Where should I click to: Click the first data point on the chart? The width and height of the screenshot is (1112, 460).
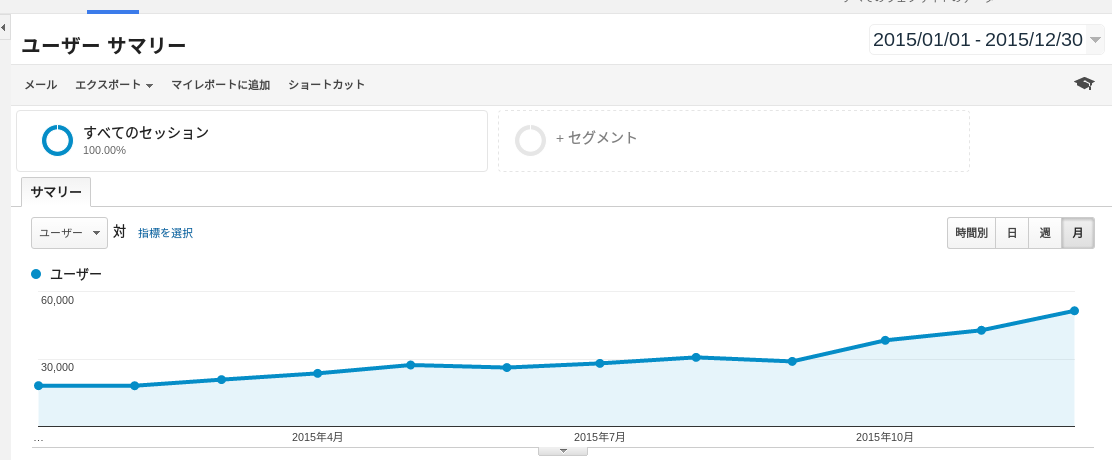pos(39,385)
